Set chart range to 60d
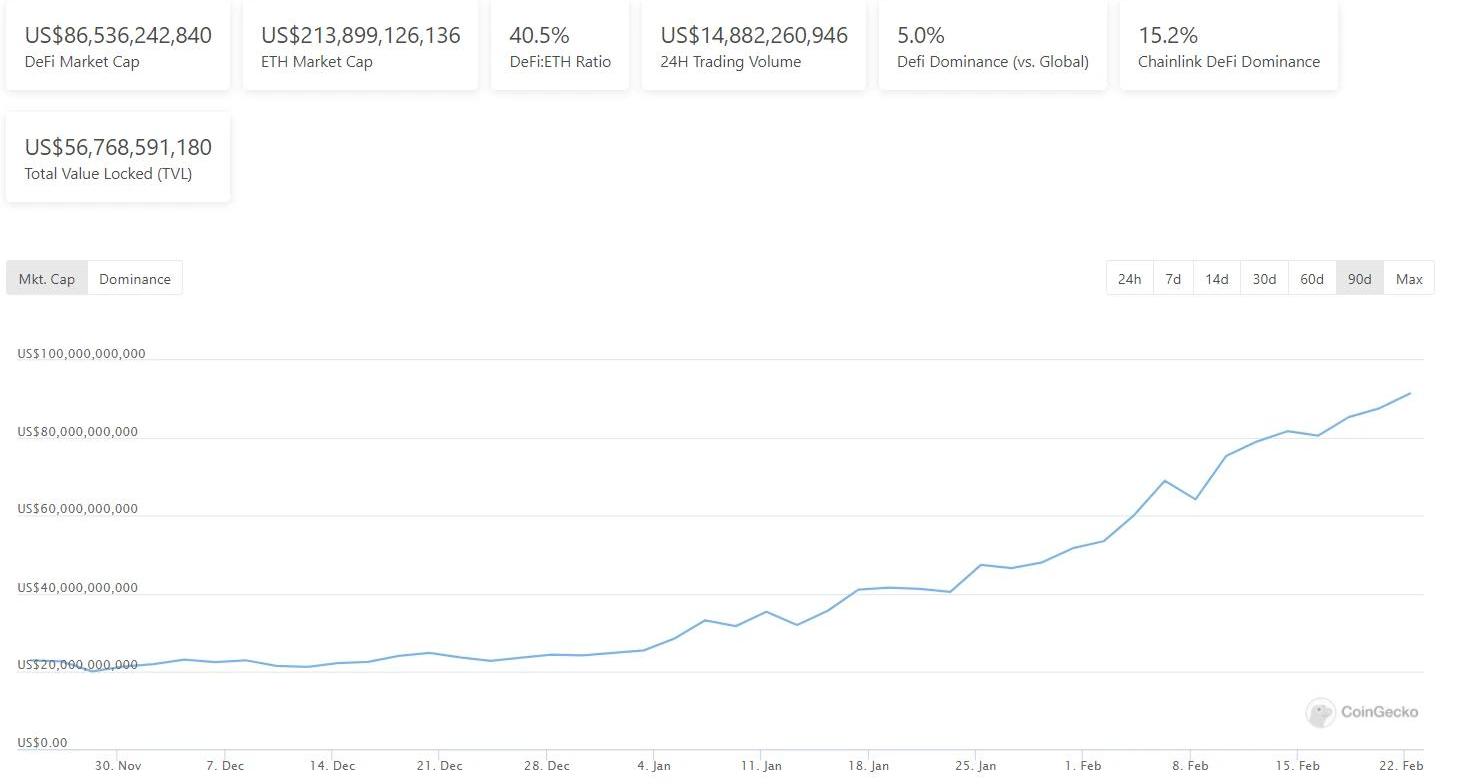Viewport: 1466px width, 784px height. (1312, 279)
